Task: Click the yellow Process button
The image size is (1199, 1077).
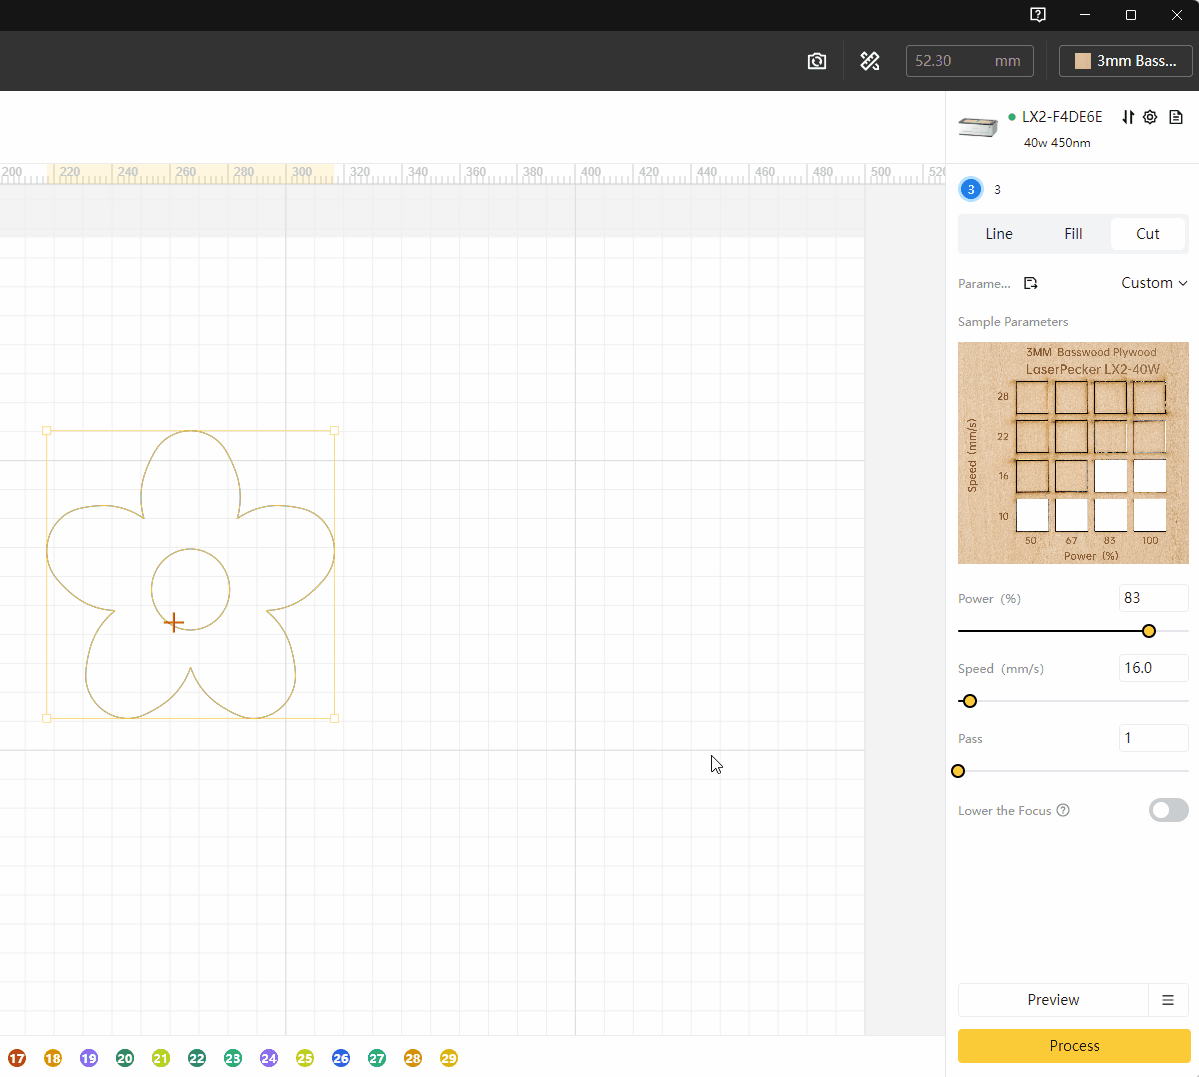Action: [1074, 1046]
